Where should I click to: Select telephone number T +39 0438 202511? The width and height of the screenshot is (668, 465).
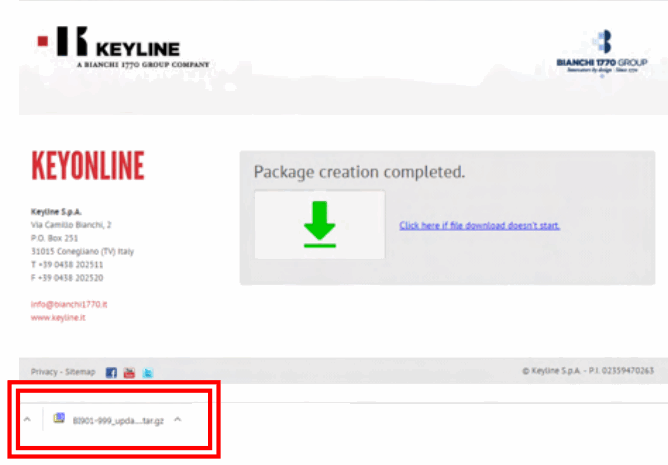pos(67,264)
